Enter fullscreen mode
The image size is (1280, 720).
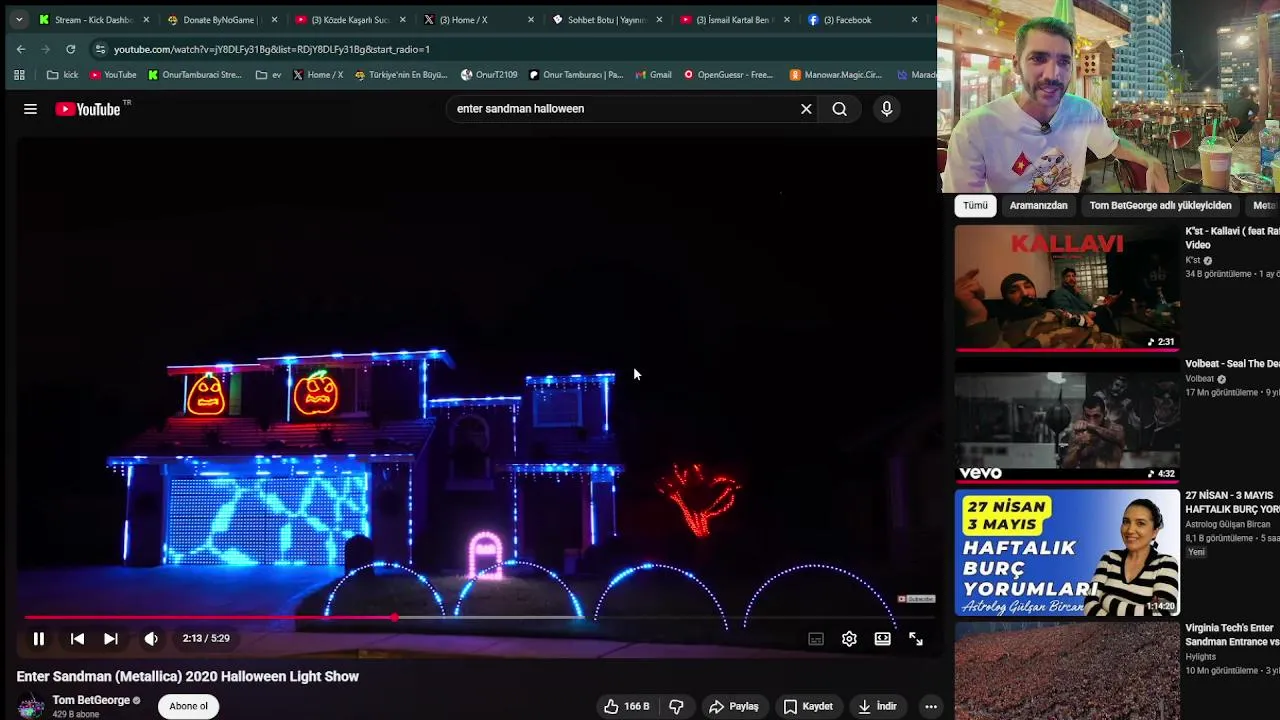[916, 639]
